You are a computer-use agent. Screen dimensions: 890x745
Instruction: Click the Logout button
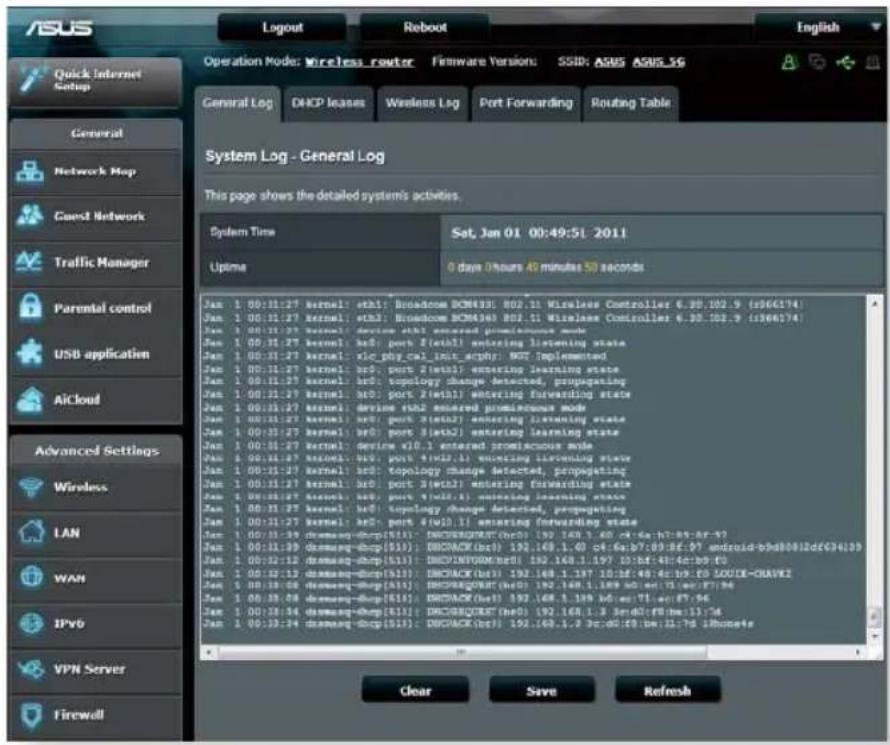[282, 27]
